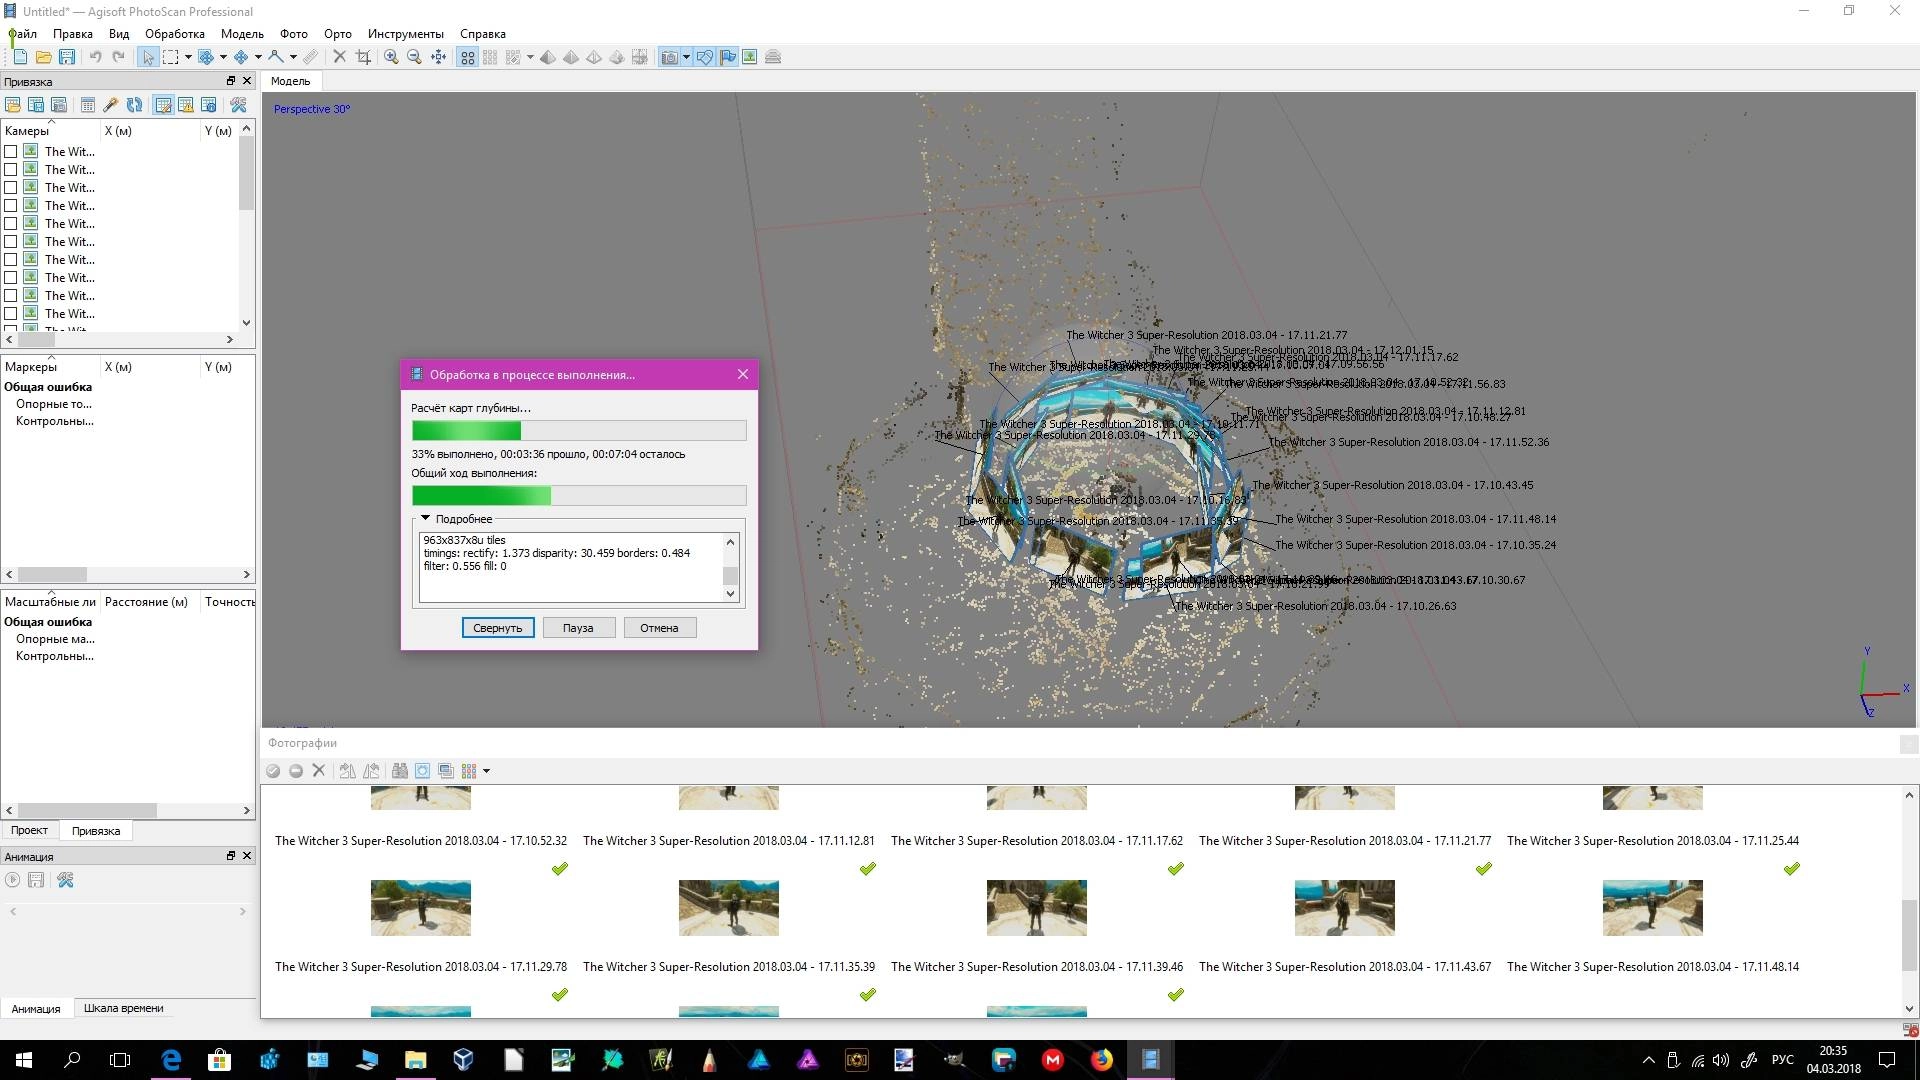The height and width of the screenshot is (1080, 1920).
Task: Show the Shaded model view icon
Action: (x=548, y=57)
